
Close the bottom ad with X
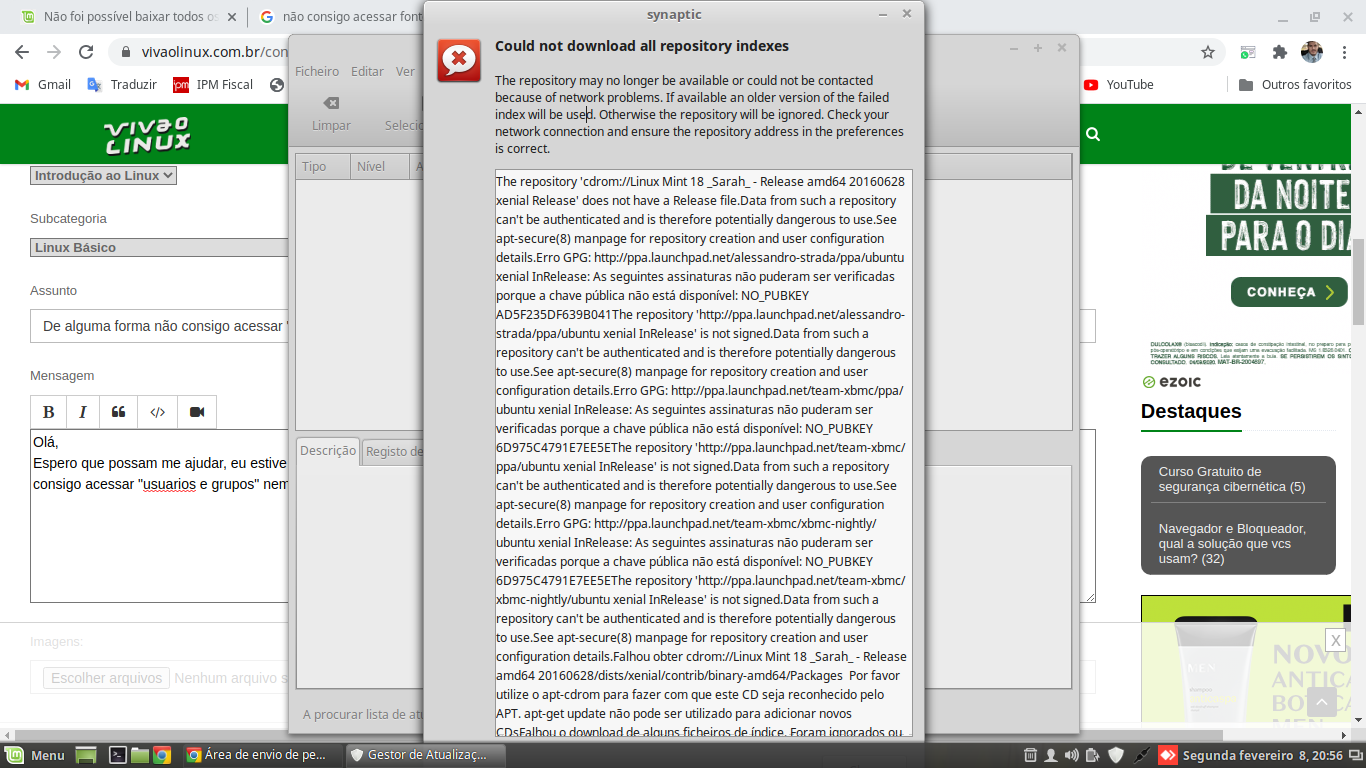[x=1335, y=640]
